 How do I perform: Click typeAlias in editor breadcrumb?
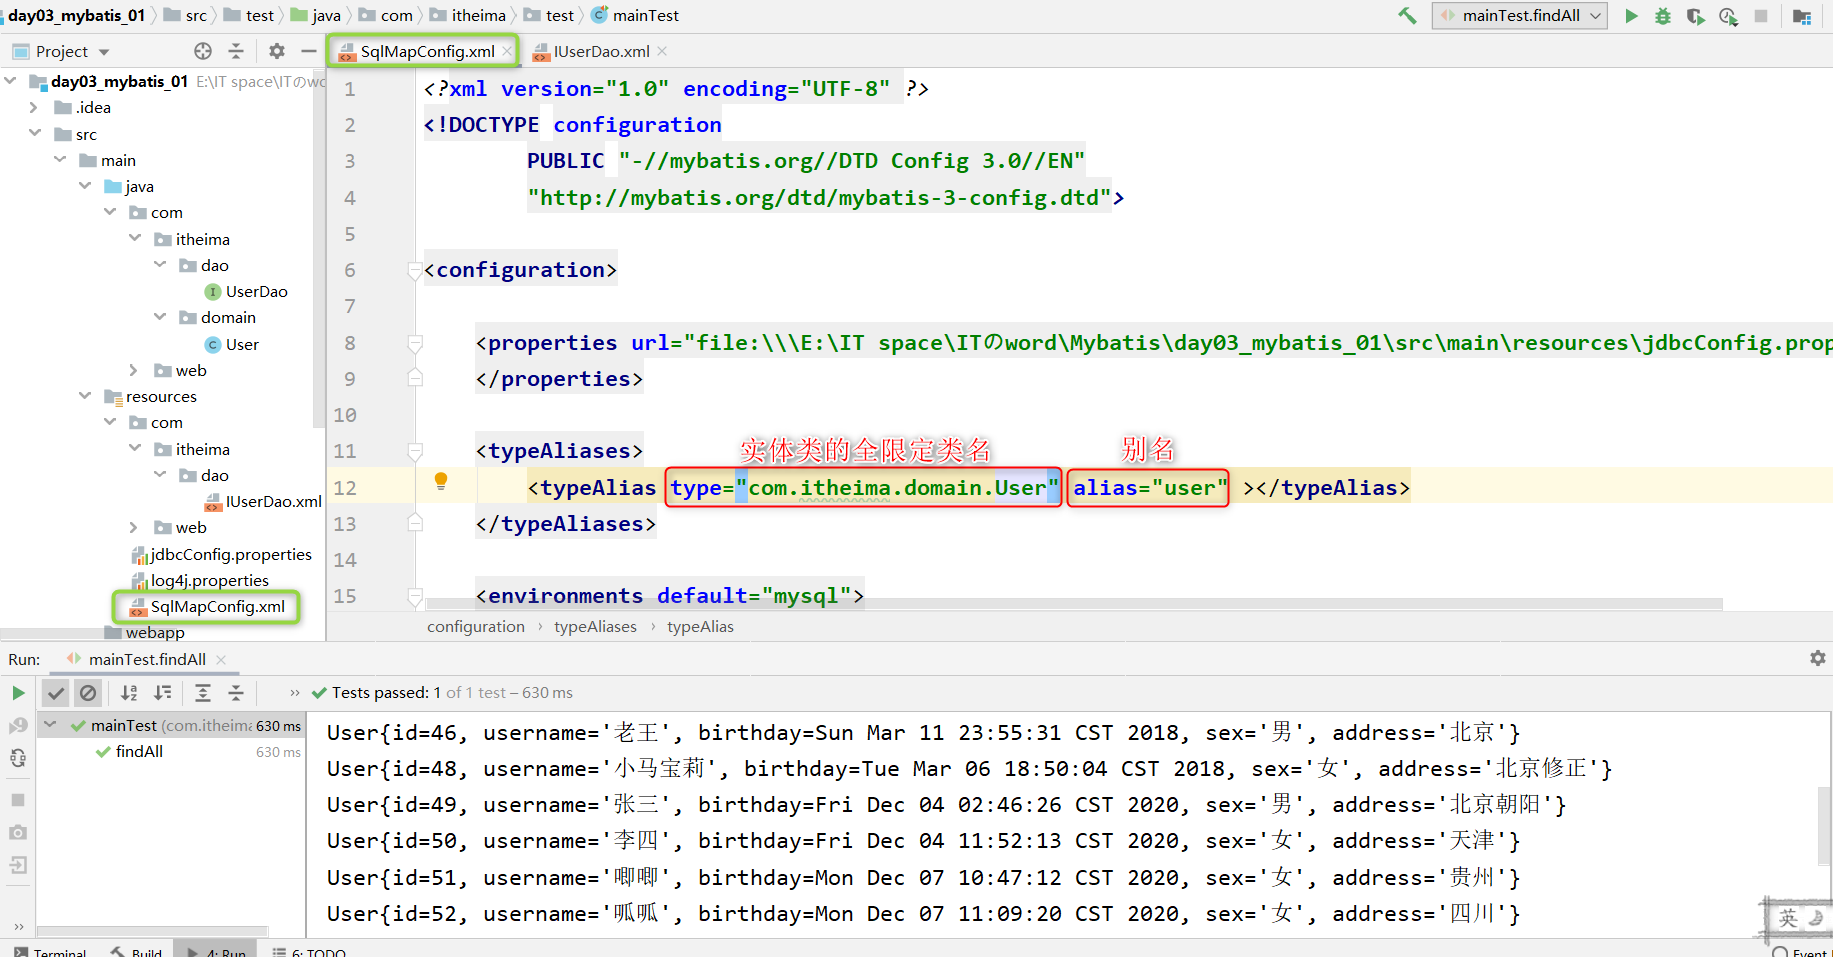[x=700, y=627]
